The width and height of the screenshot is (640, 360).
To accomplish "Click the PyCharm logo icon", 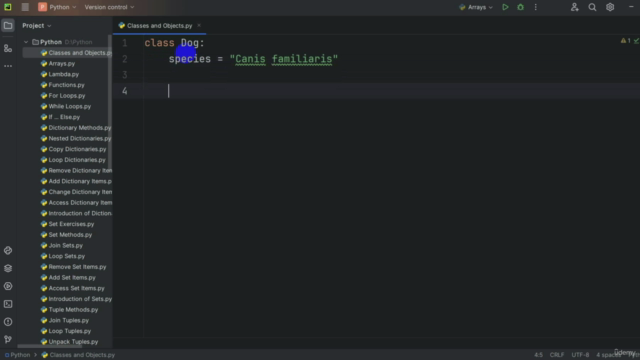I will point(8,7).
